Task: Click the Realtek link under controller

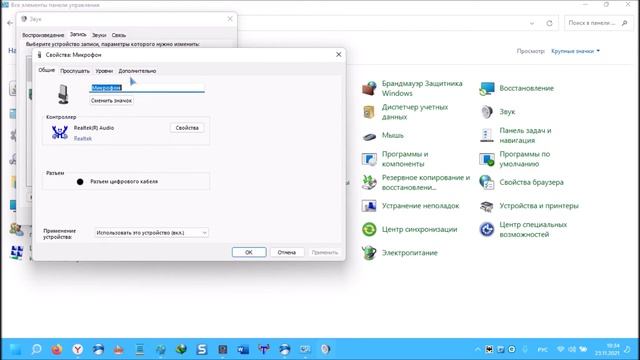Action: (x=82, y=139)
